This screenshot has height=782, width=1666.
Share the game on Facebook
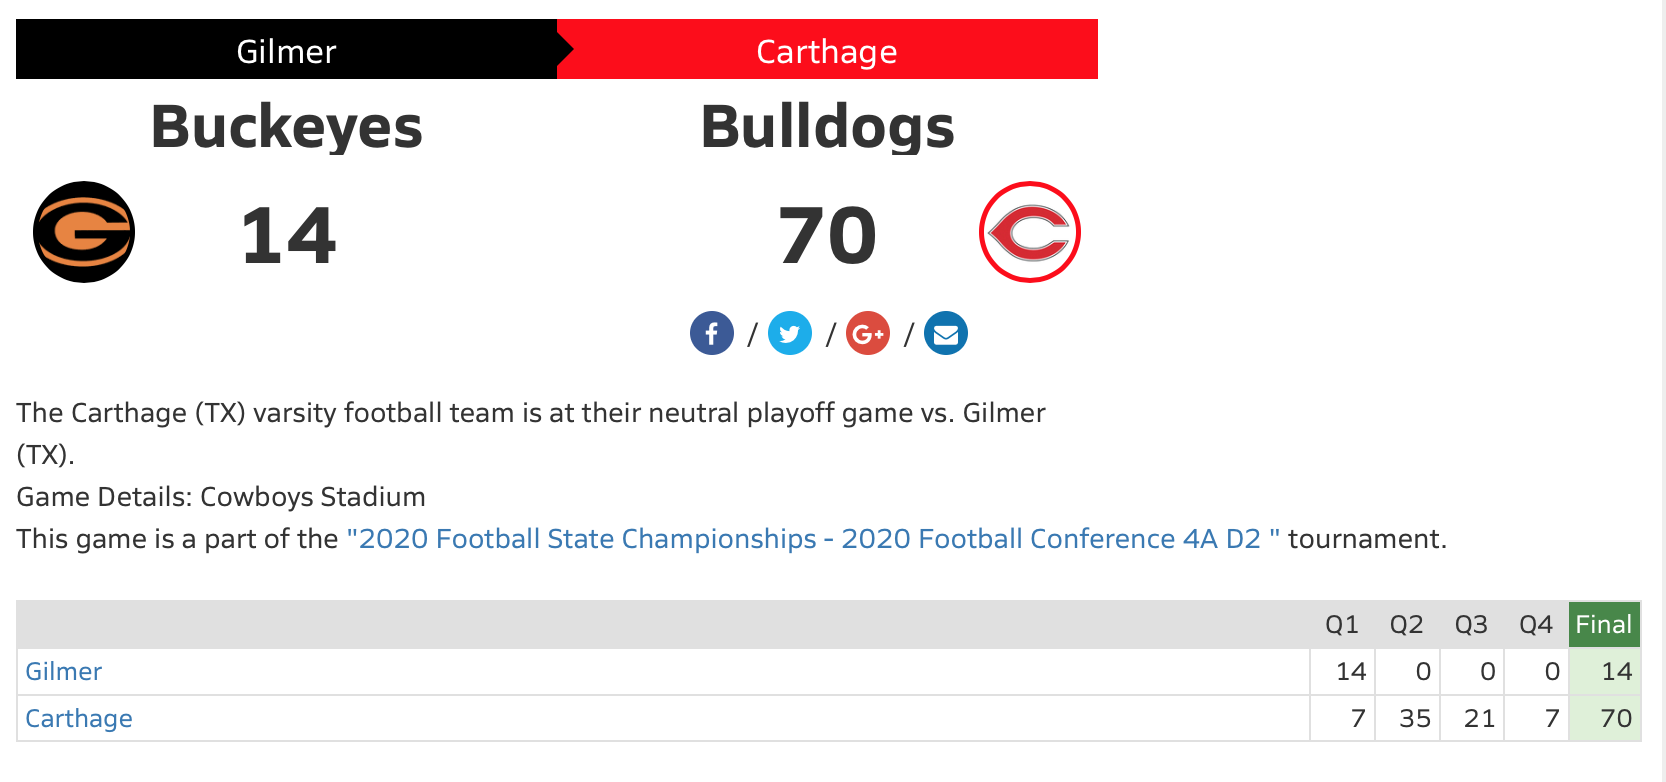click(712, 334)
